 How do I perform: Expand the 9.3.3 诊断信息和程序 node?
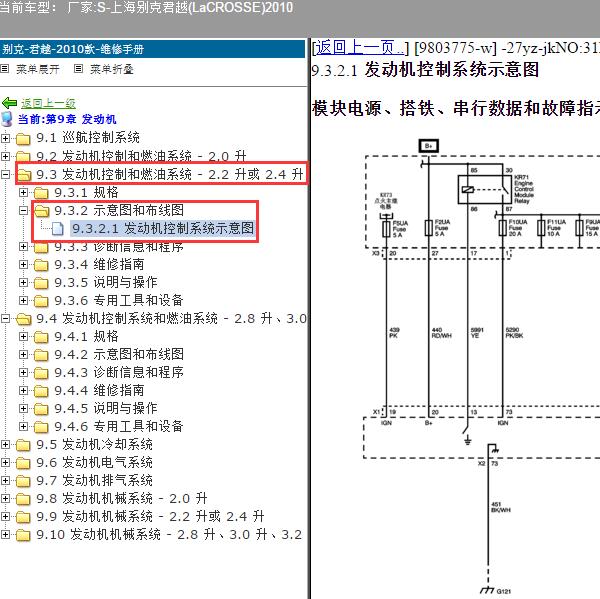pyautogui.click(x=23, y=246)
